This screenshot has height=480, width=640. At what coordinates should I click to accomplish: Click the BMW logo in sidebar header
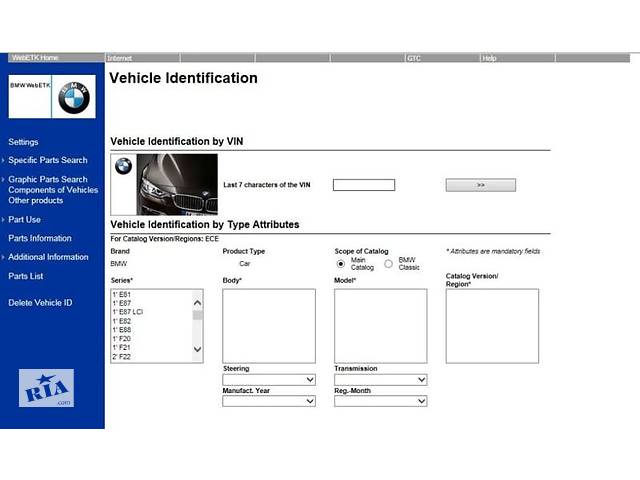(x=74, y=95)
